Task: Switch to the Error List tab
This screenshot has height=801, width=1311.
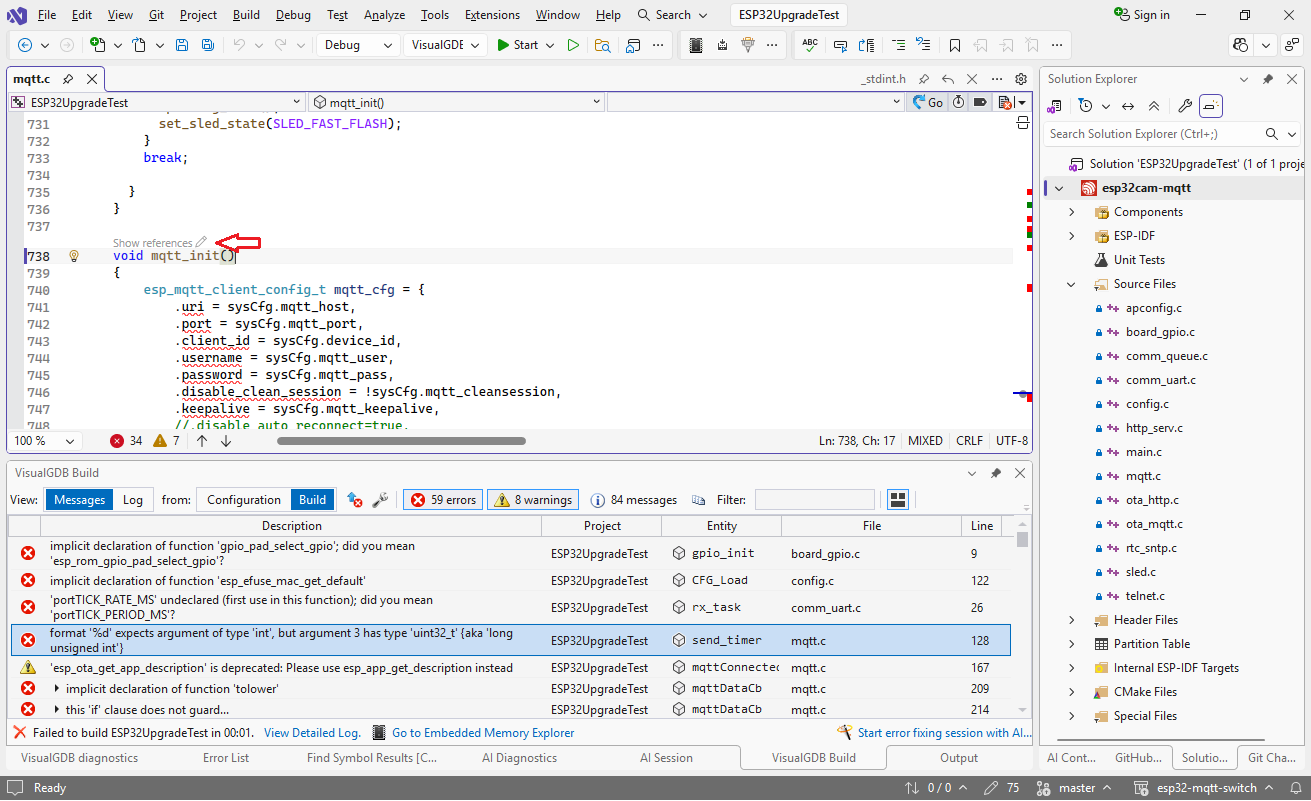Action: click(226, 758)
